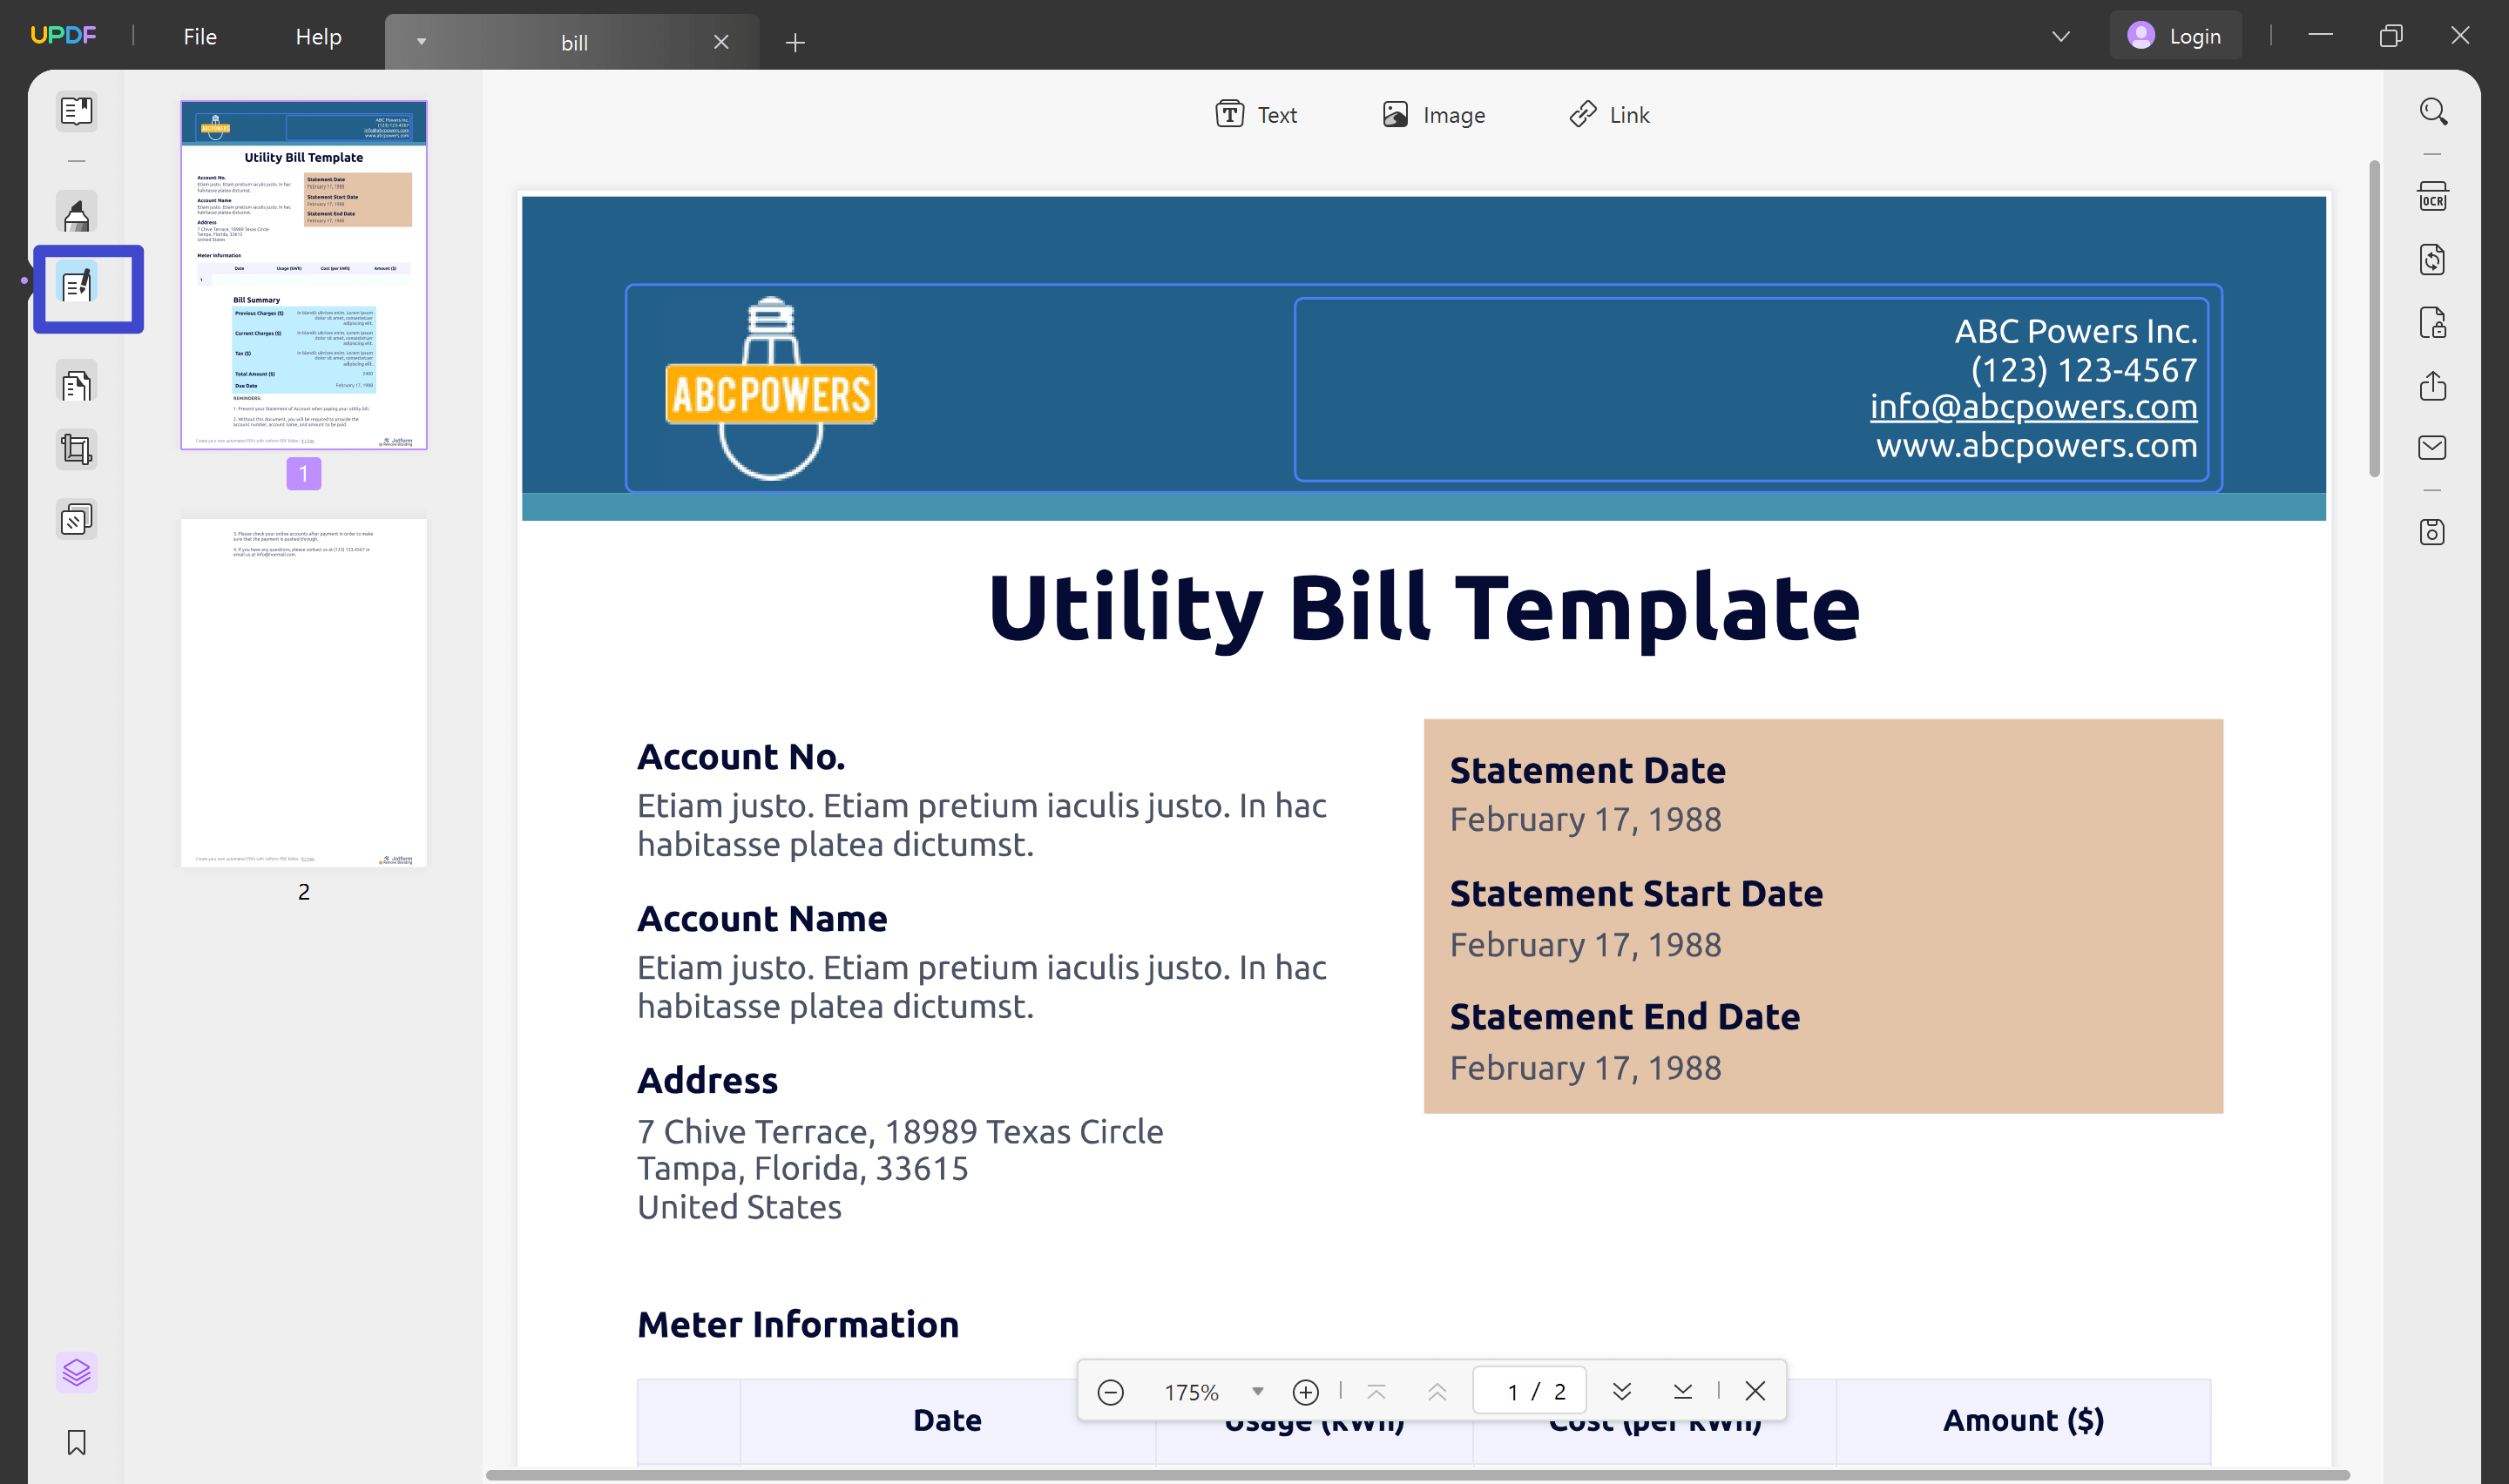Run OCR on the document
2509x1484 pixels.
2434,196
